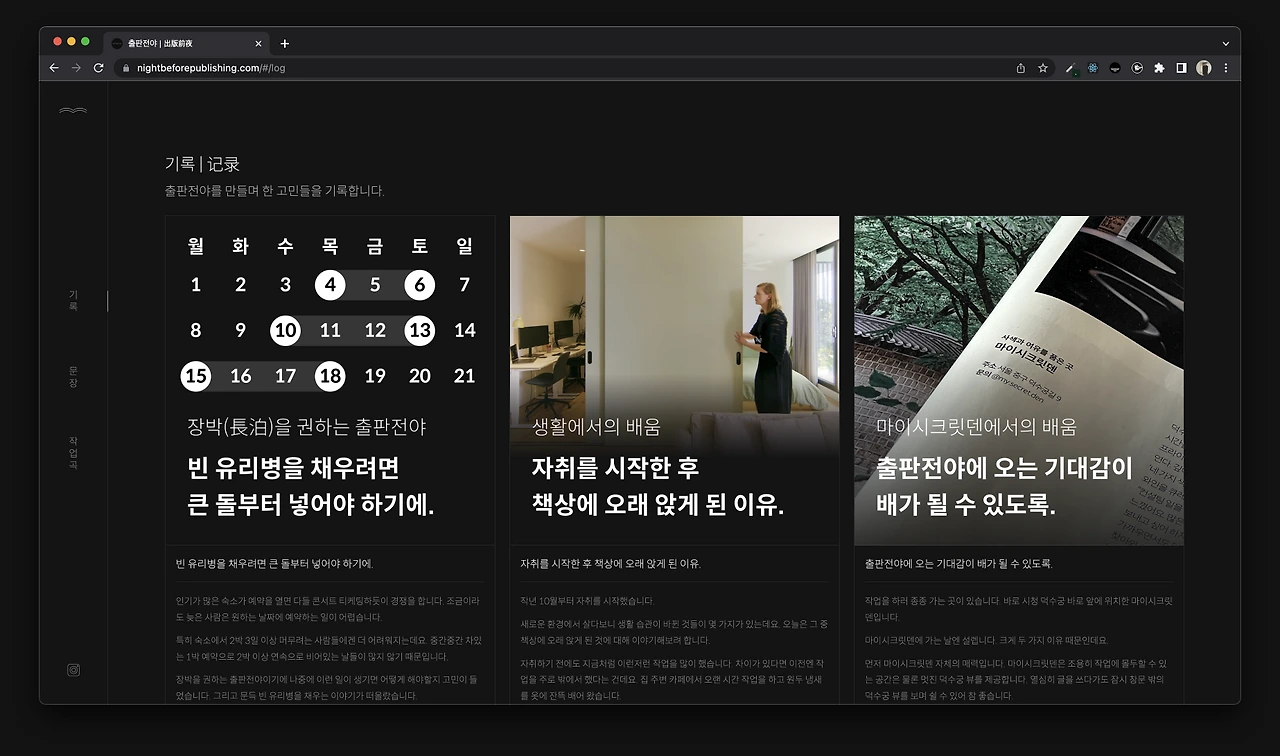Open the Chrome profile avatar
The width and height of the screenshot is (1280, 756).
[1204, 68]
